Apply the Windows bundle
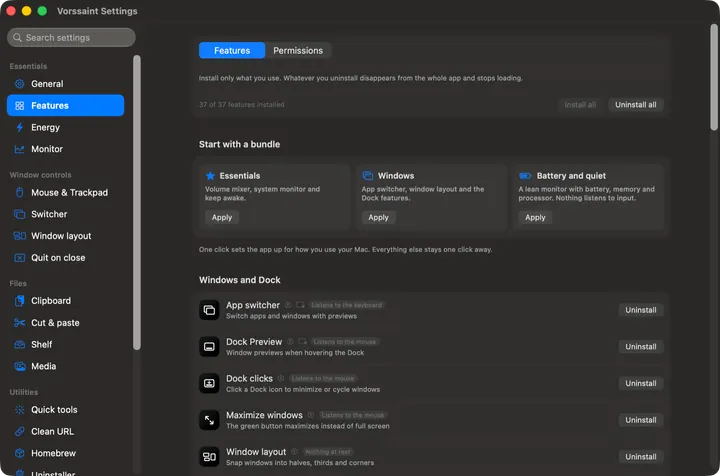720x476 pixels. [x=378, y=218]
